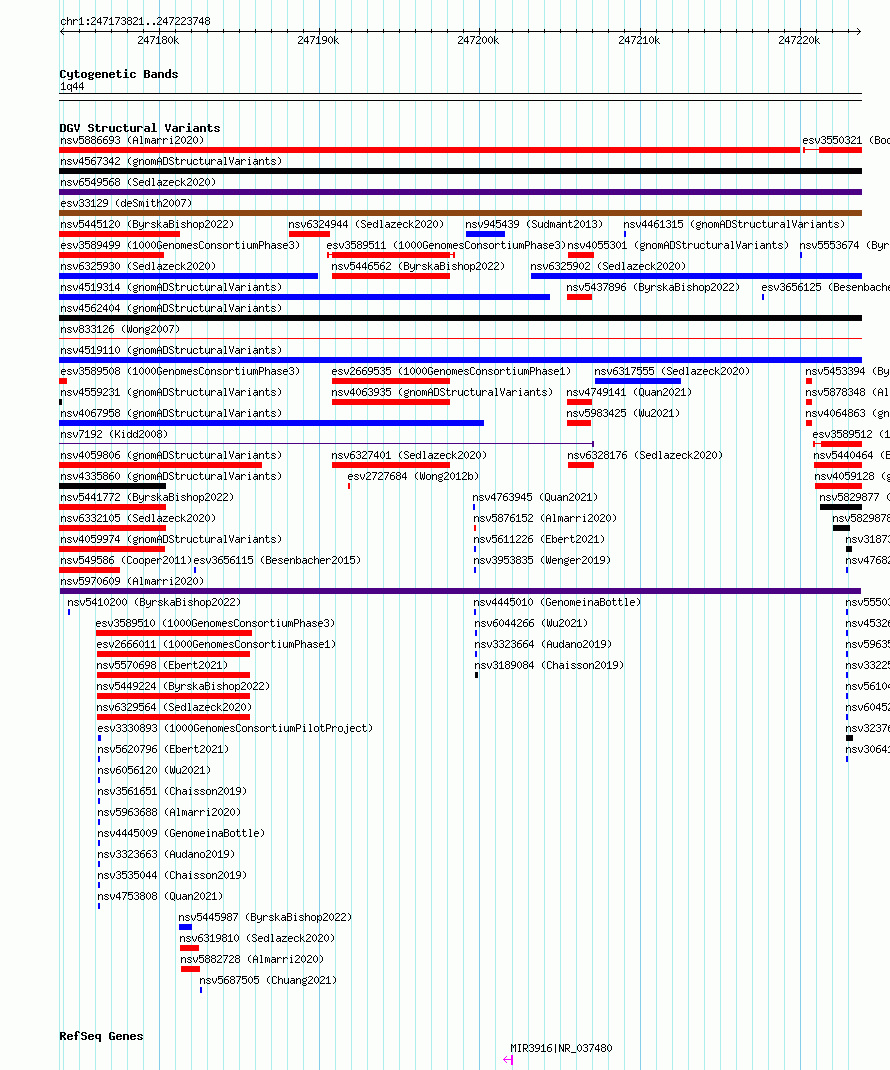Screen dimensions: 890x1070
Task: Click the blue nsv945439 variant bar
Action: [485, 234]
